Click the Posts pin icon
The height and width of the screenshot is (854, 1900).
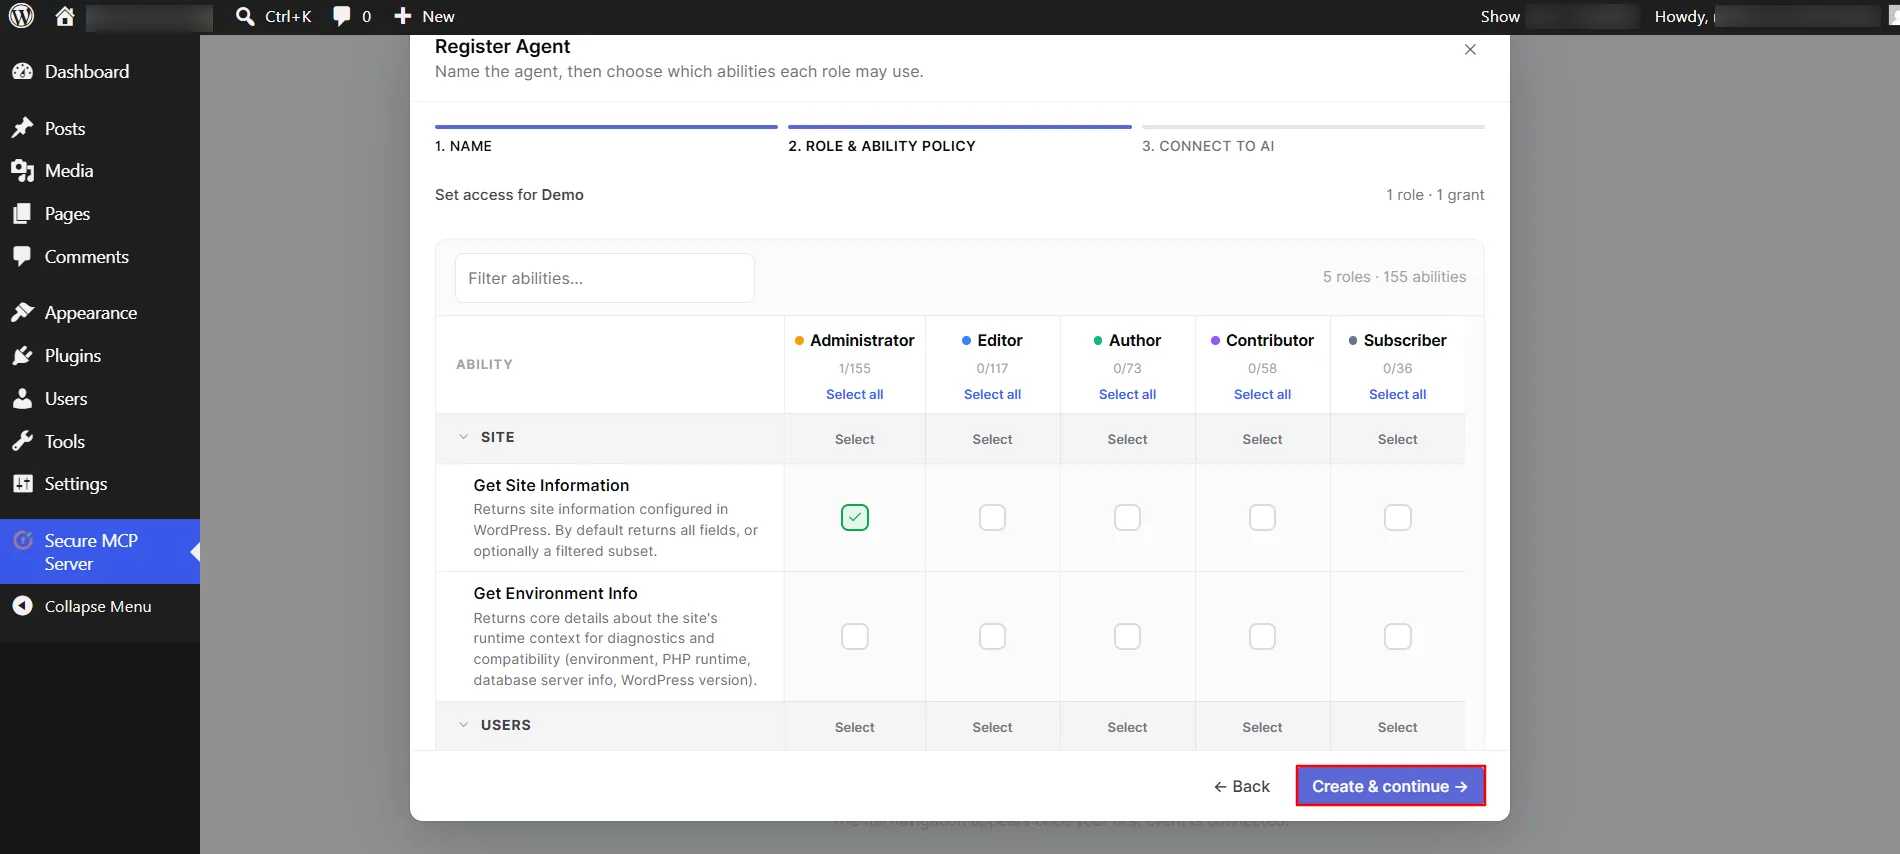tap(22, 128)
